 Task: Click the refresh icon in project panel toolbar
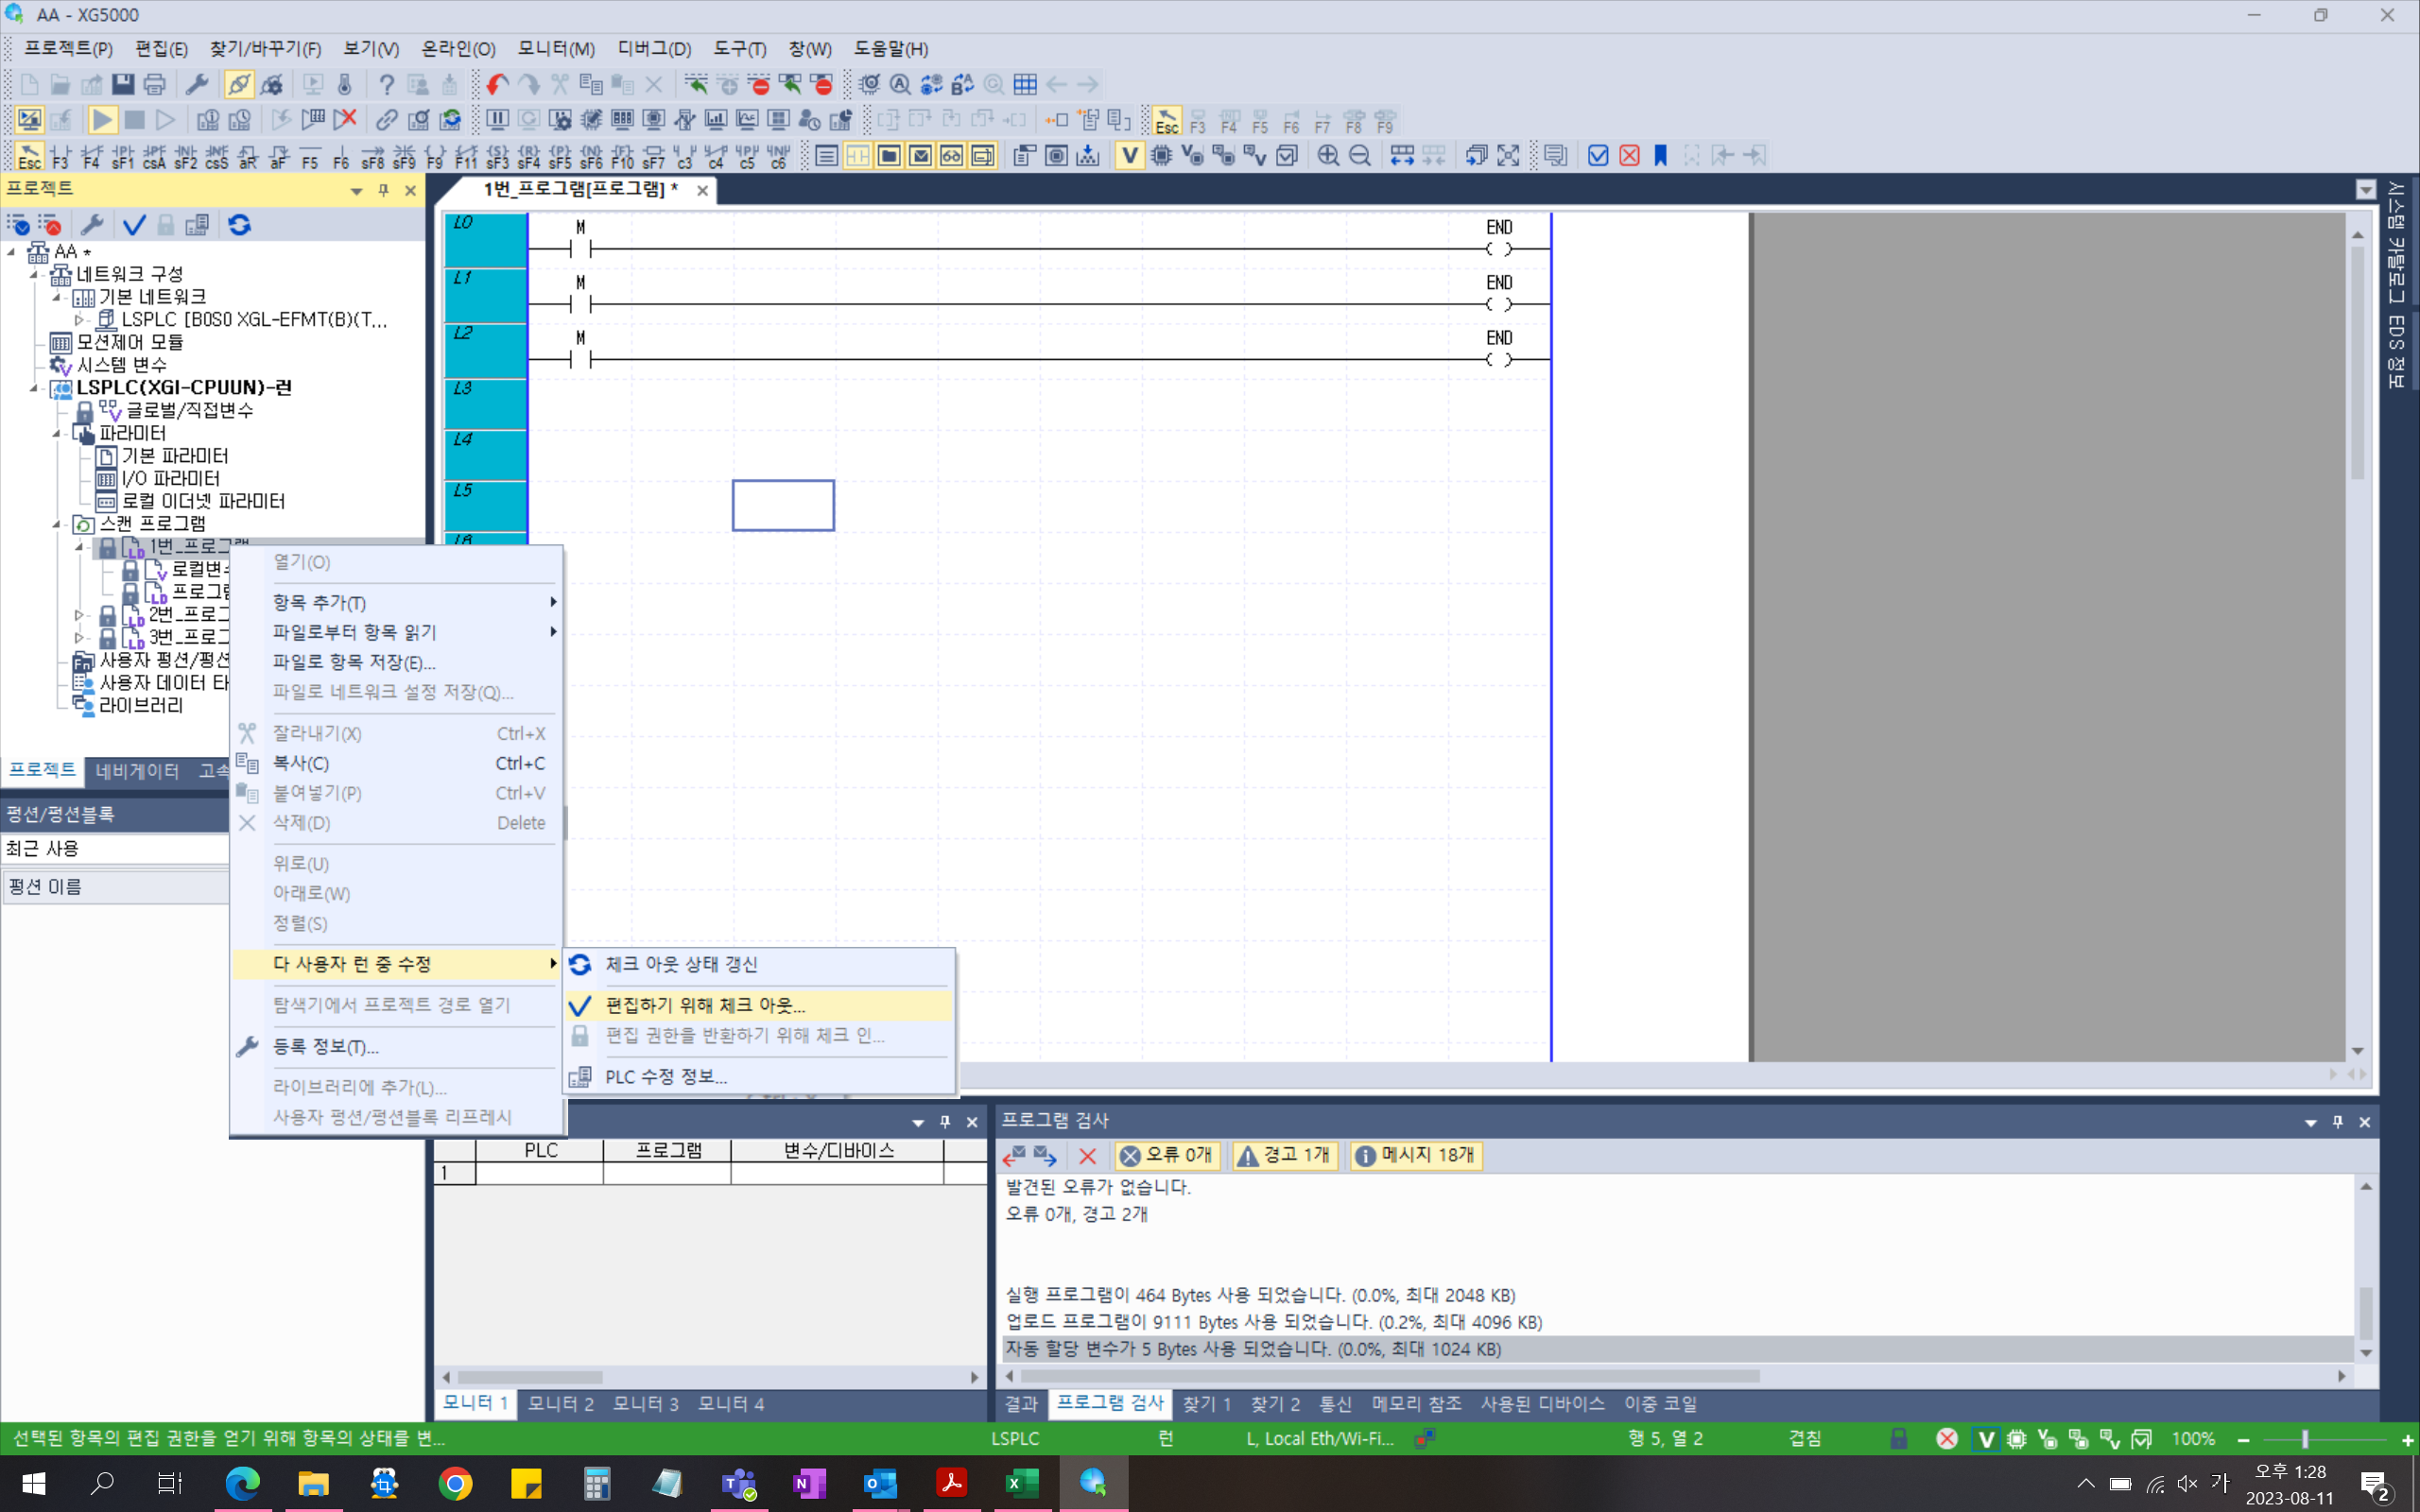click(x=239, y=225)
